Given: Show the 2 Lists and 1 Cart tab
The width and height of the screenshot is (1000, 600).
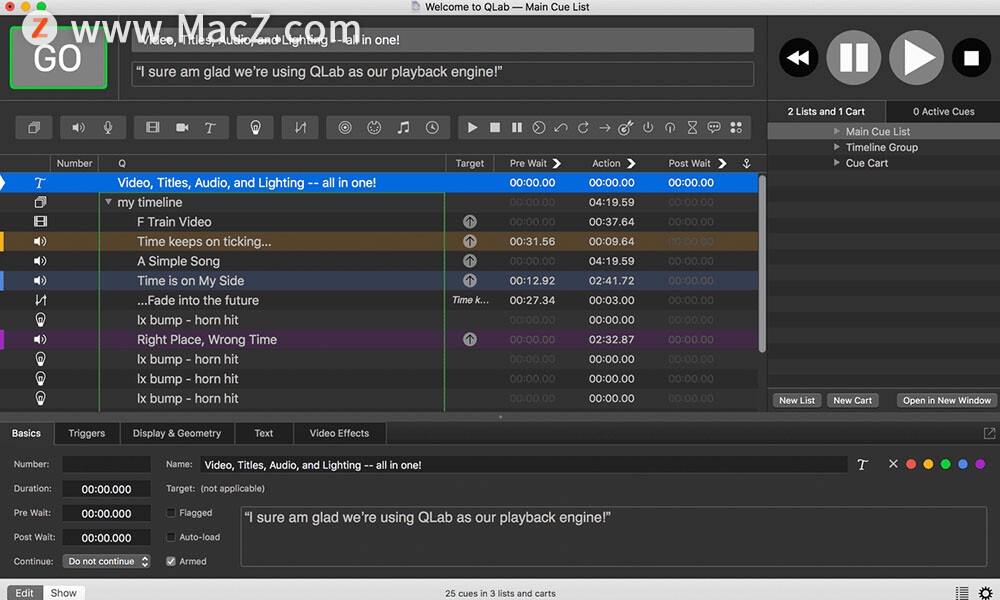Looking at the screenshot, I should click(826, 112).
